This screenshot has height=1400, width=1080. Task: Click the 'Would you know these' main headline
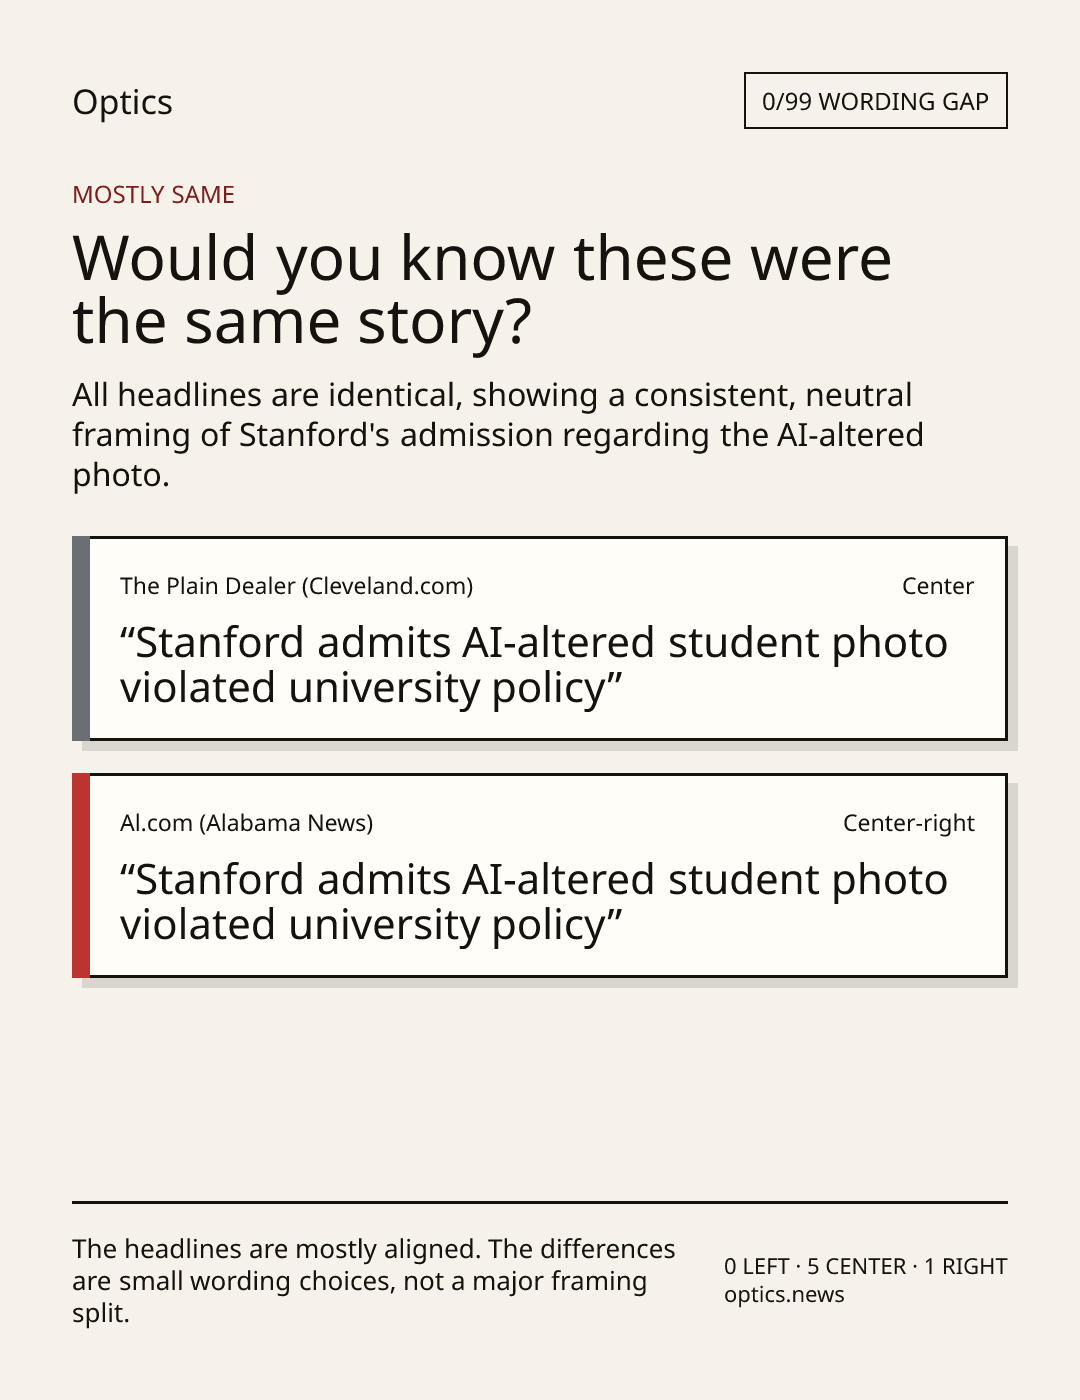click(482, 289)
